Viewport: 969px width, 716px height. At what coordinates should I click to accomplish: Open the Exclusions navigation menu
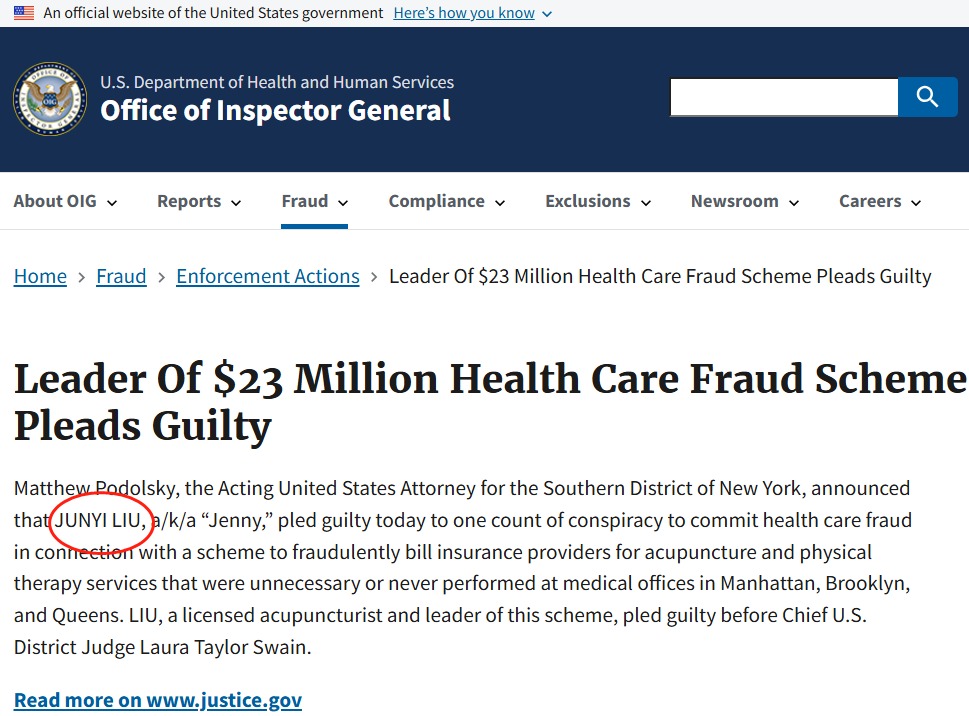(598, 201)
